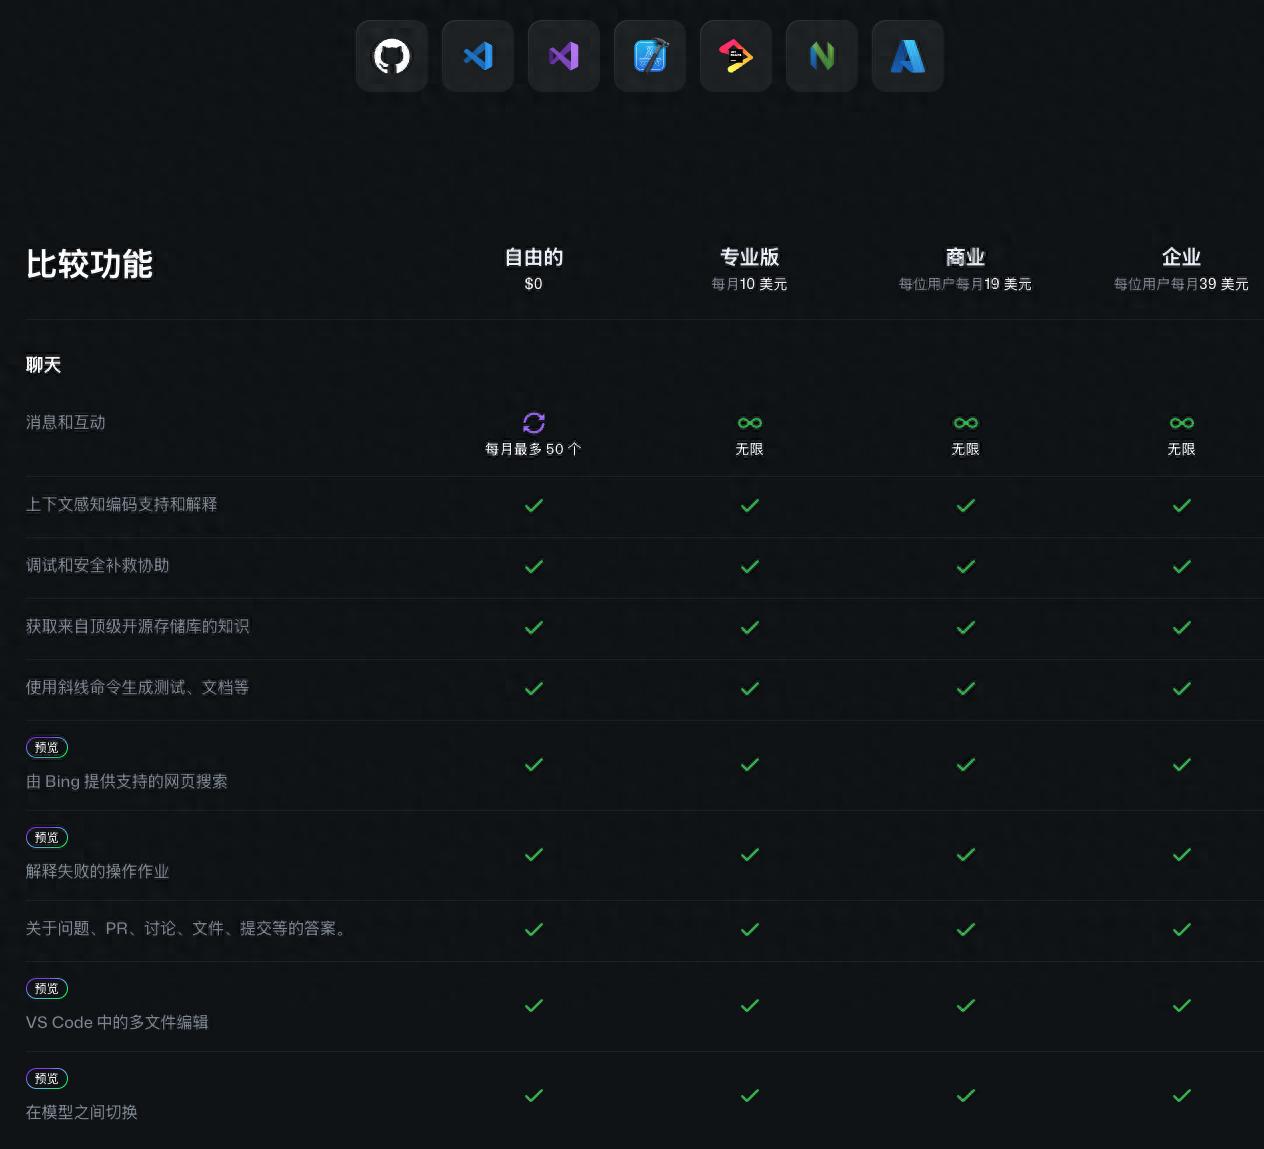Screen dimensions: 1264x1149
Task: Click the infinity icon under the 企业 plan
Action: click(x=1181, y=423)
